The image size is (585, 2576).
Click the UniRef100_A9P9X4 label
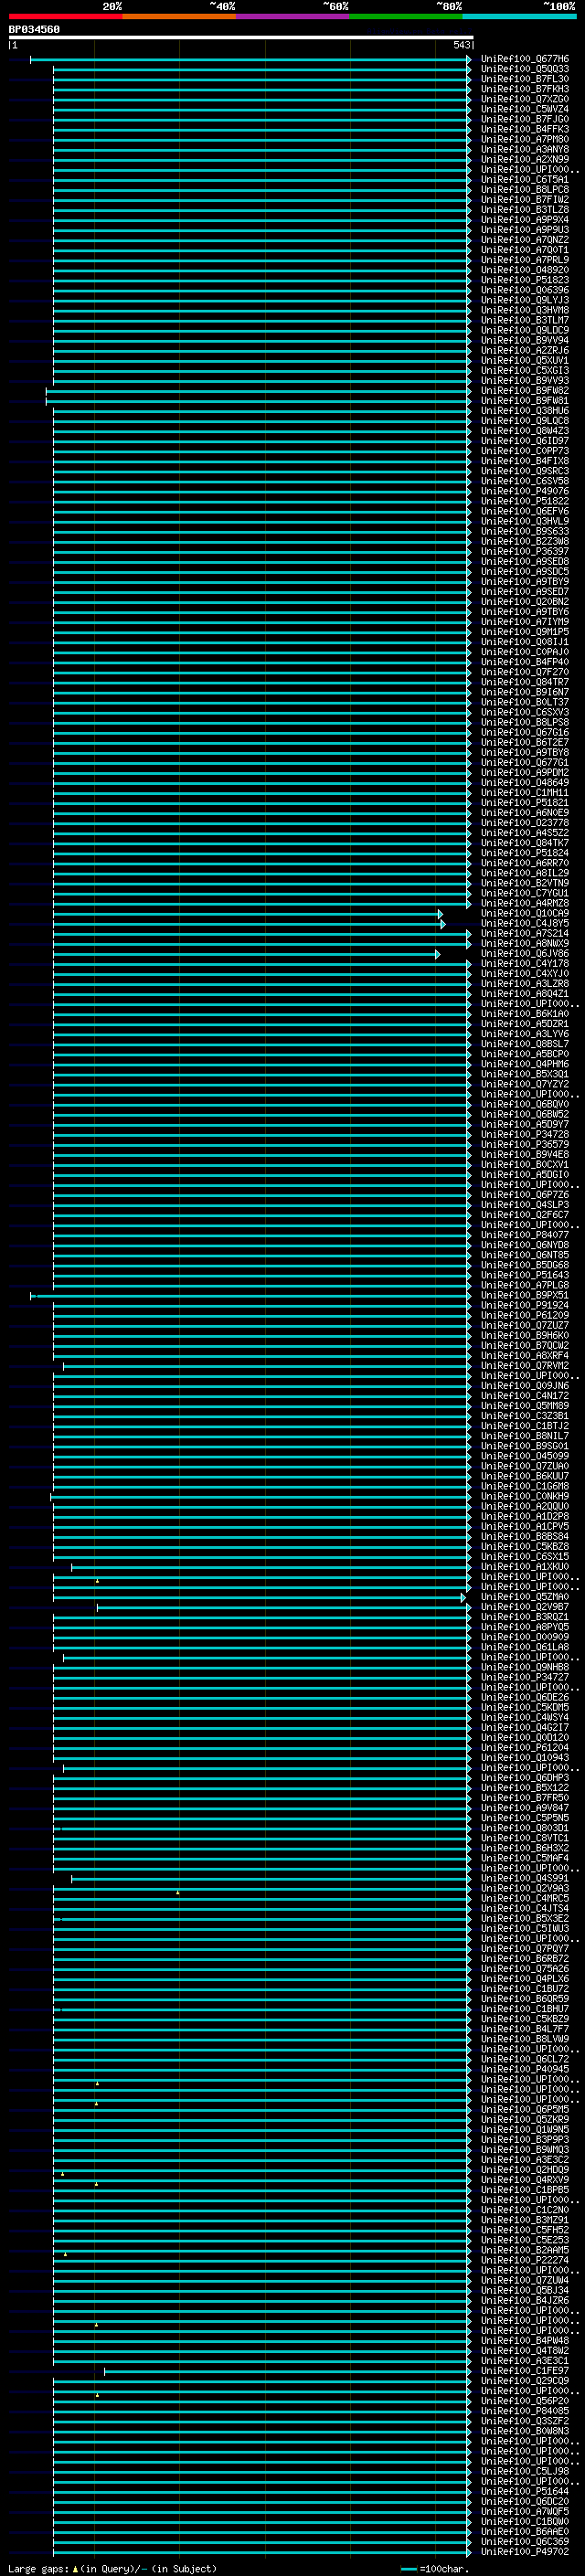(524, 220)
